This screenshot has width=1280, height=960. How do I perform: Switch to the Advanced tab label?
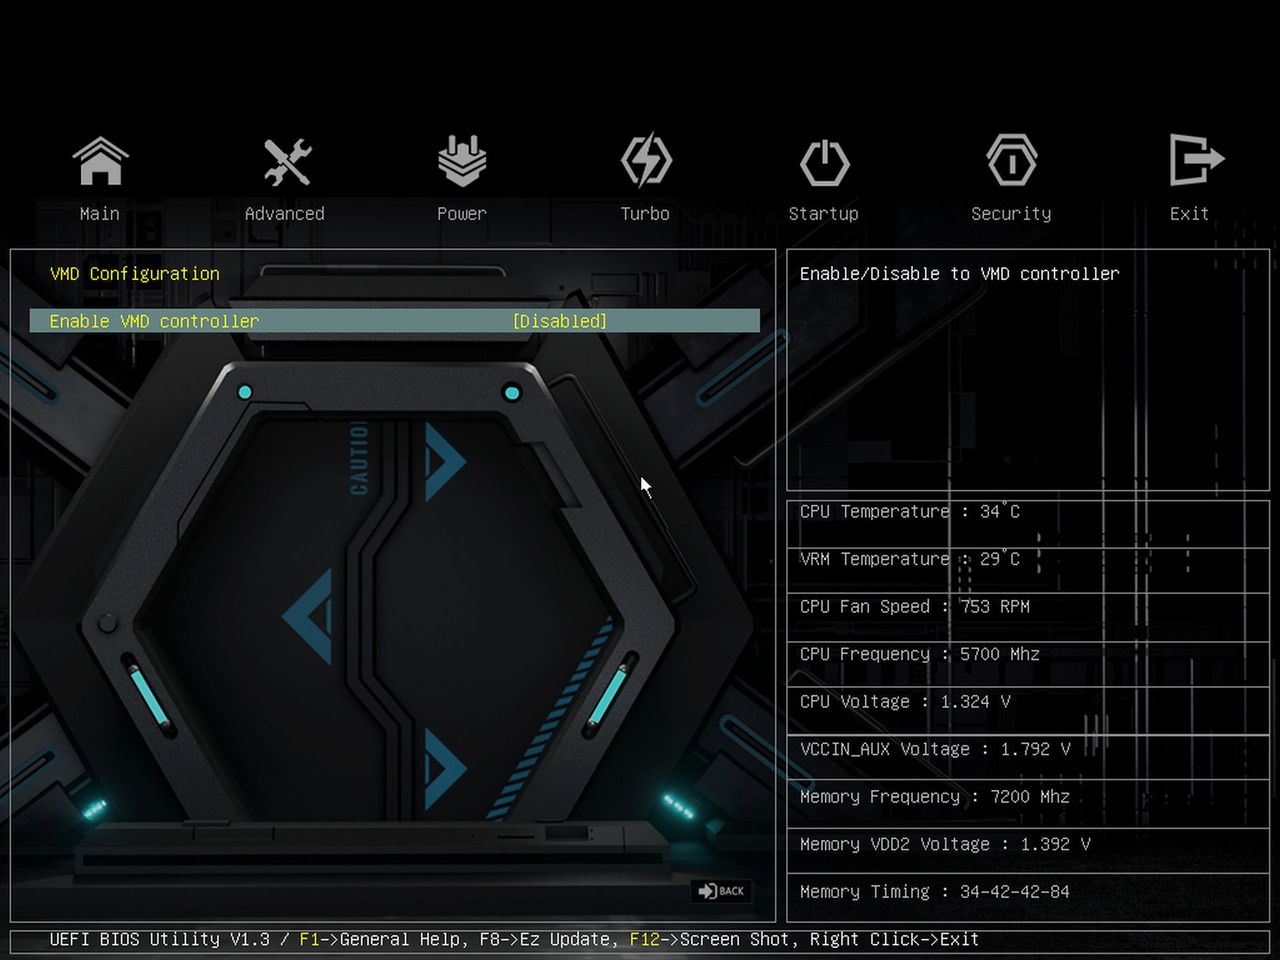pyautogui.click(x=285, y=214)
